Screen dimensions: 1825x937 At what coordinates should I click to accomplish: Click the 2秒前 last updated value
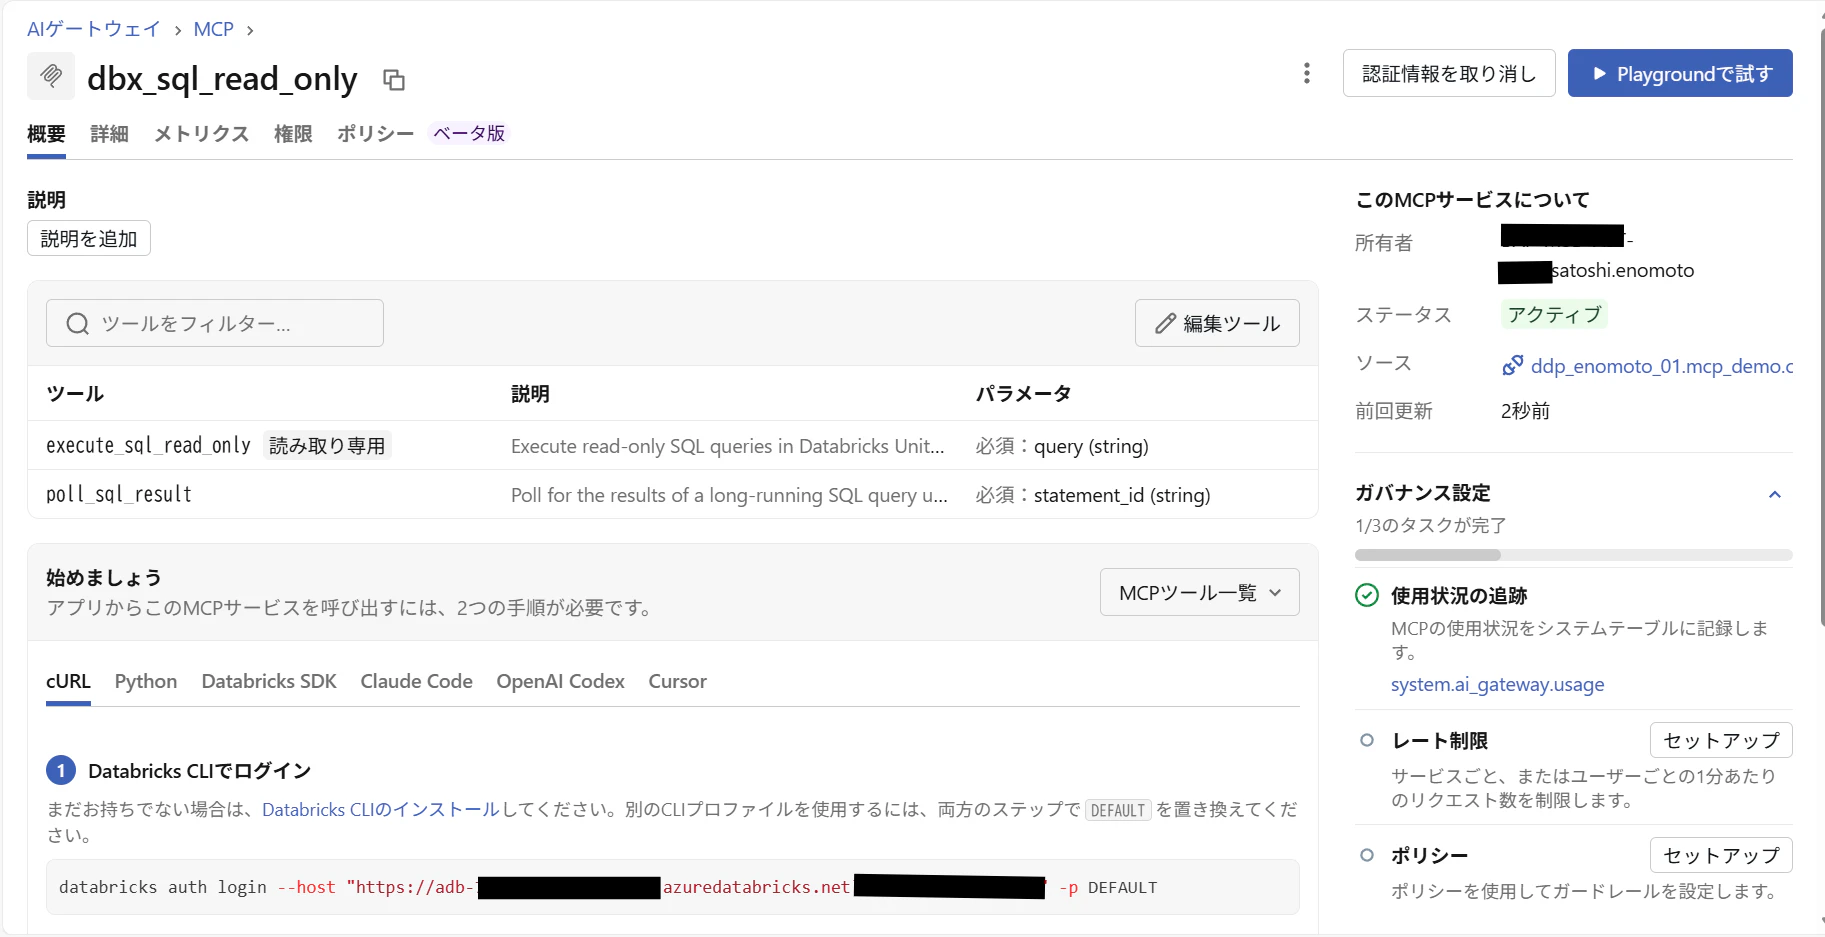coord(1525,411)
